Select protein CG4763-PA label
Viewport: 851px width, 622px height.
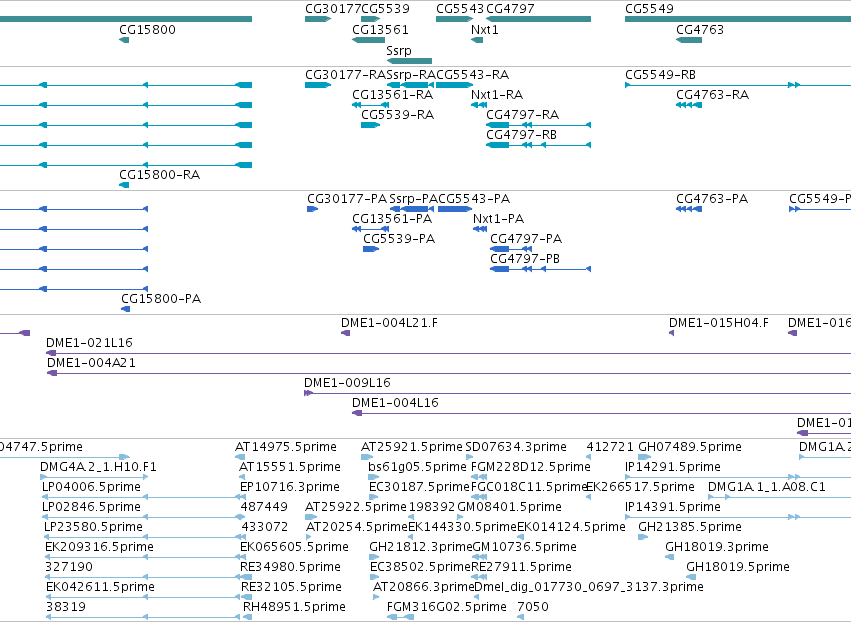(x=712, y=199)
